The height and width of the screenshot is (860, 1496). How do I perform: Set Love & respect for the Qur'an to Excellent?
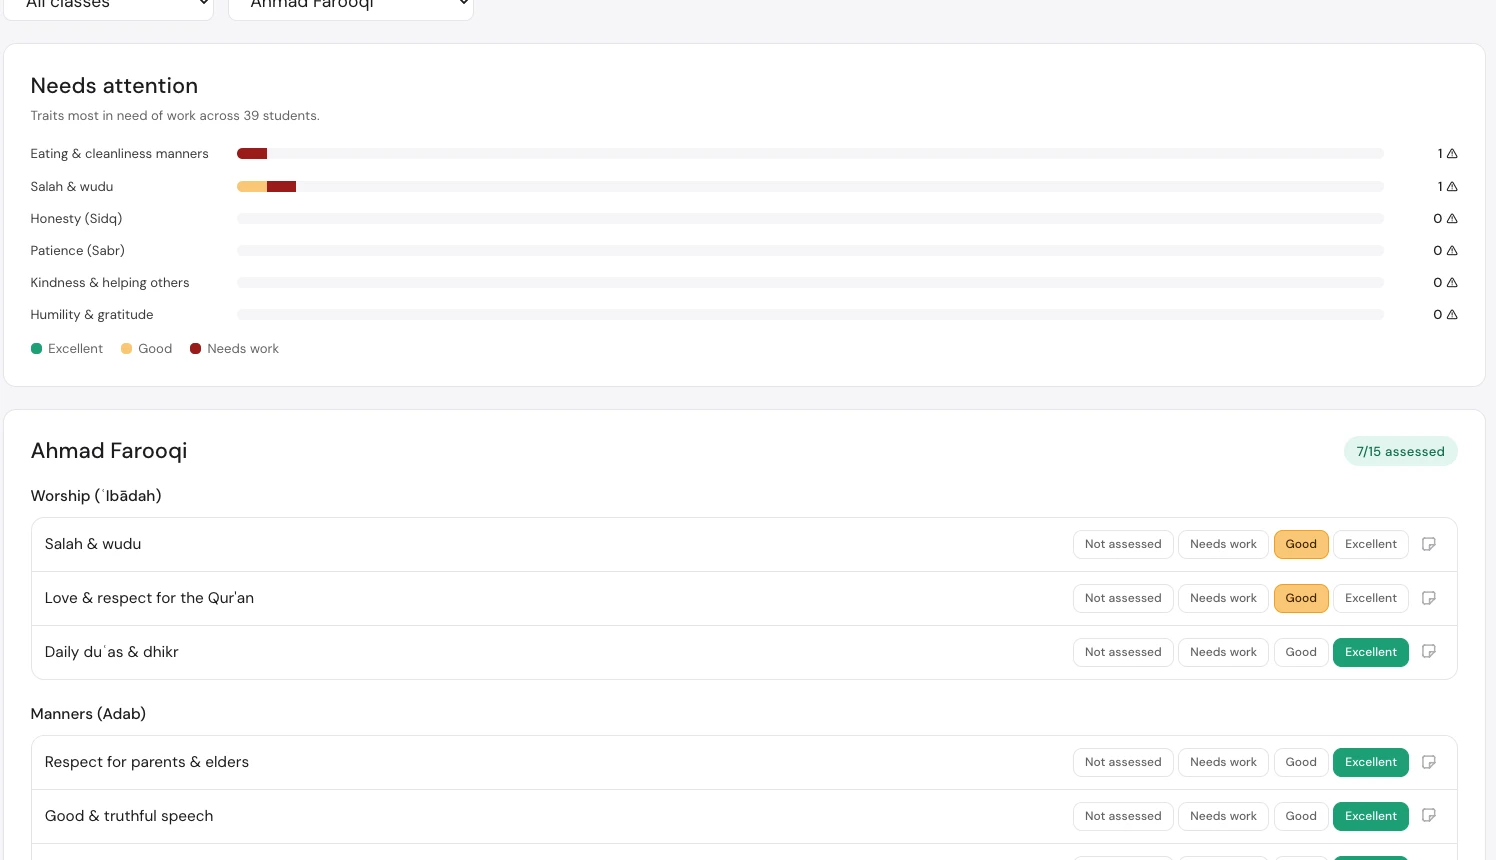[x=1371, y=598]
